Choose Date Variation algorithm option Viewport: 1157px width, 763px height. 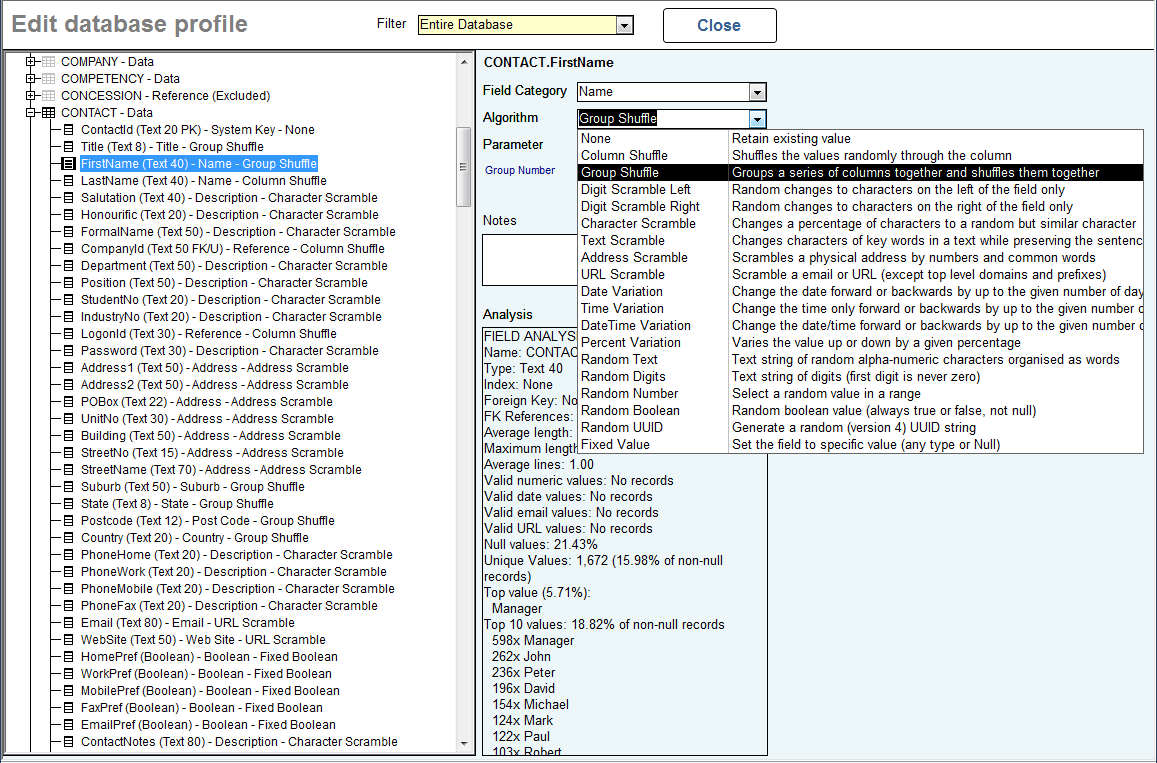coord(860,291)
